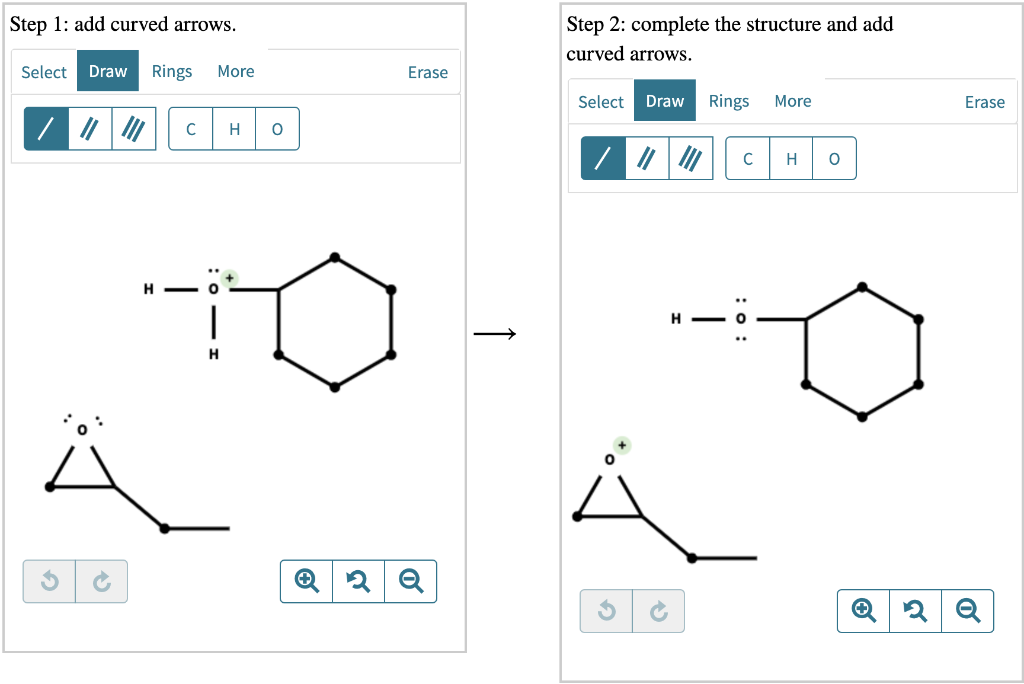
Task: Click the Erase button in Step 1
Action: click(x=428, y=71)
